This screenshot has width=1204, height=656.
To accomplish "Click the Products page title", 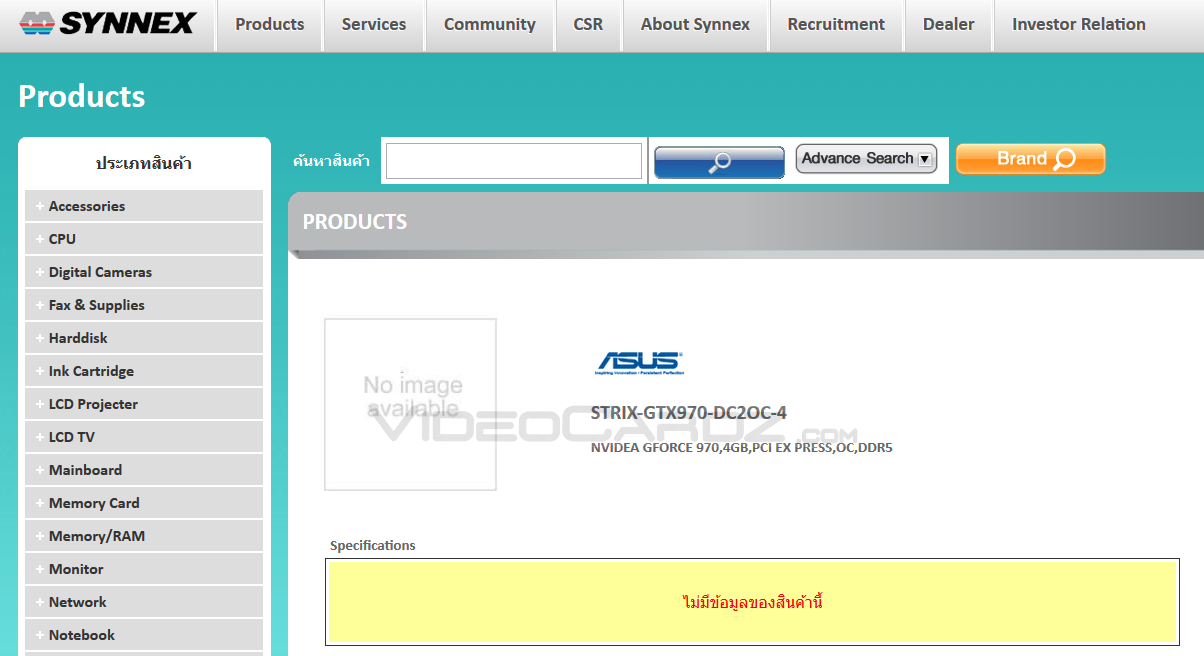I will [82, 96].
